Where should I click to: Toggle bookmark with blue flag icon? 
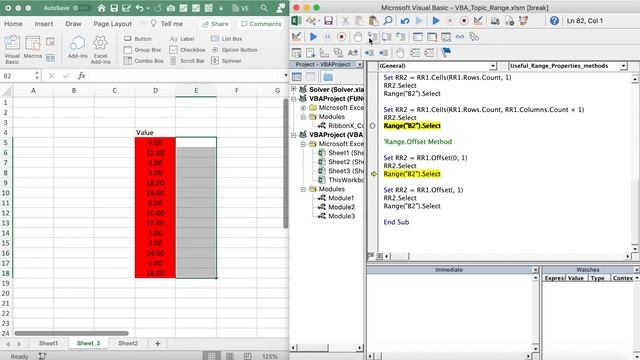coord(446,52)
